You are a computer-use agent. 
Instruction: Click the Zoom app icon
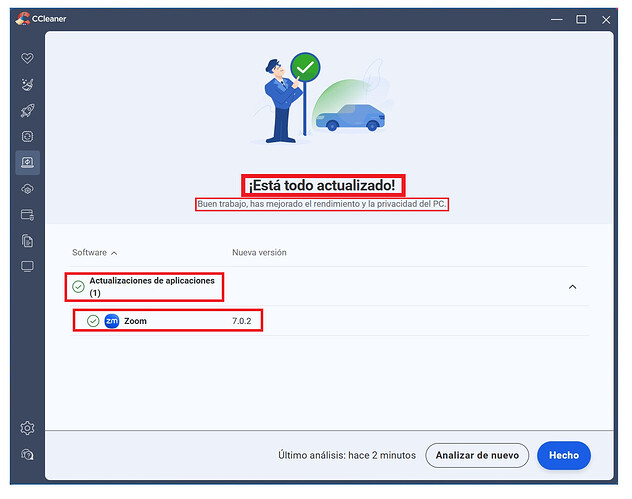click(x=112, y=321)
